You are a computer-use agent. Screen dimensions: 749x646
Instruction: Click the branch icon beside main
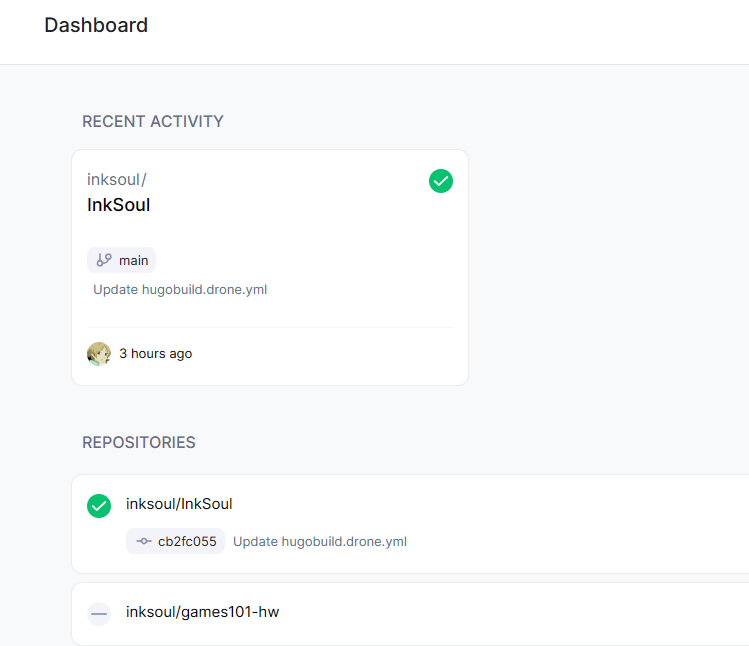pyautogui.click(x=104, y=260)
